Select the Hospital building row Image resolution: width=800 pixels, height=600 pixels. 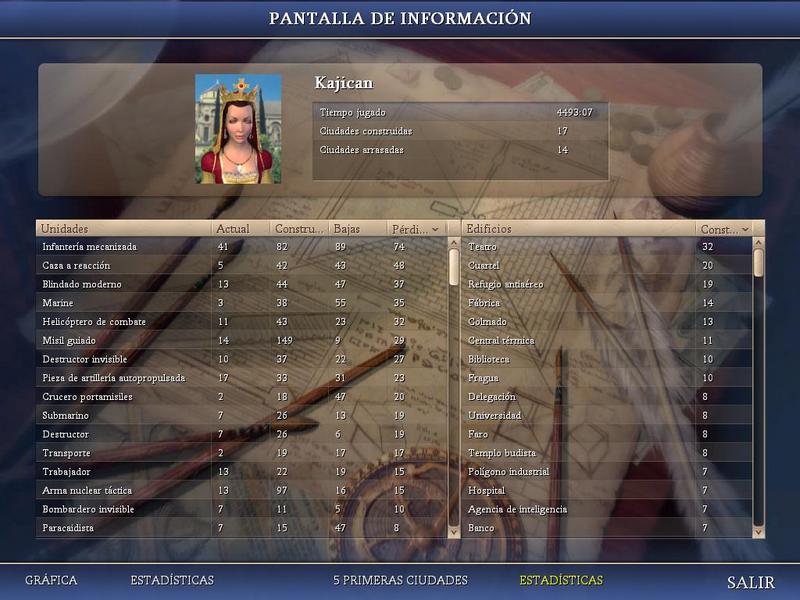(x=607, y=490)
